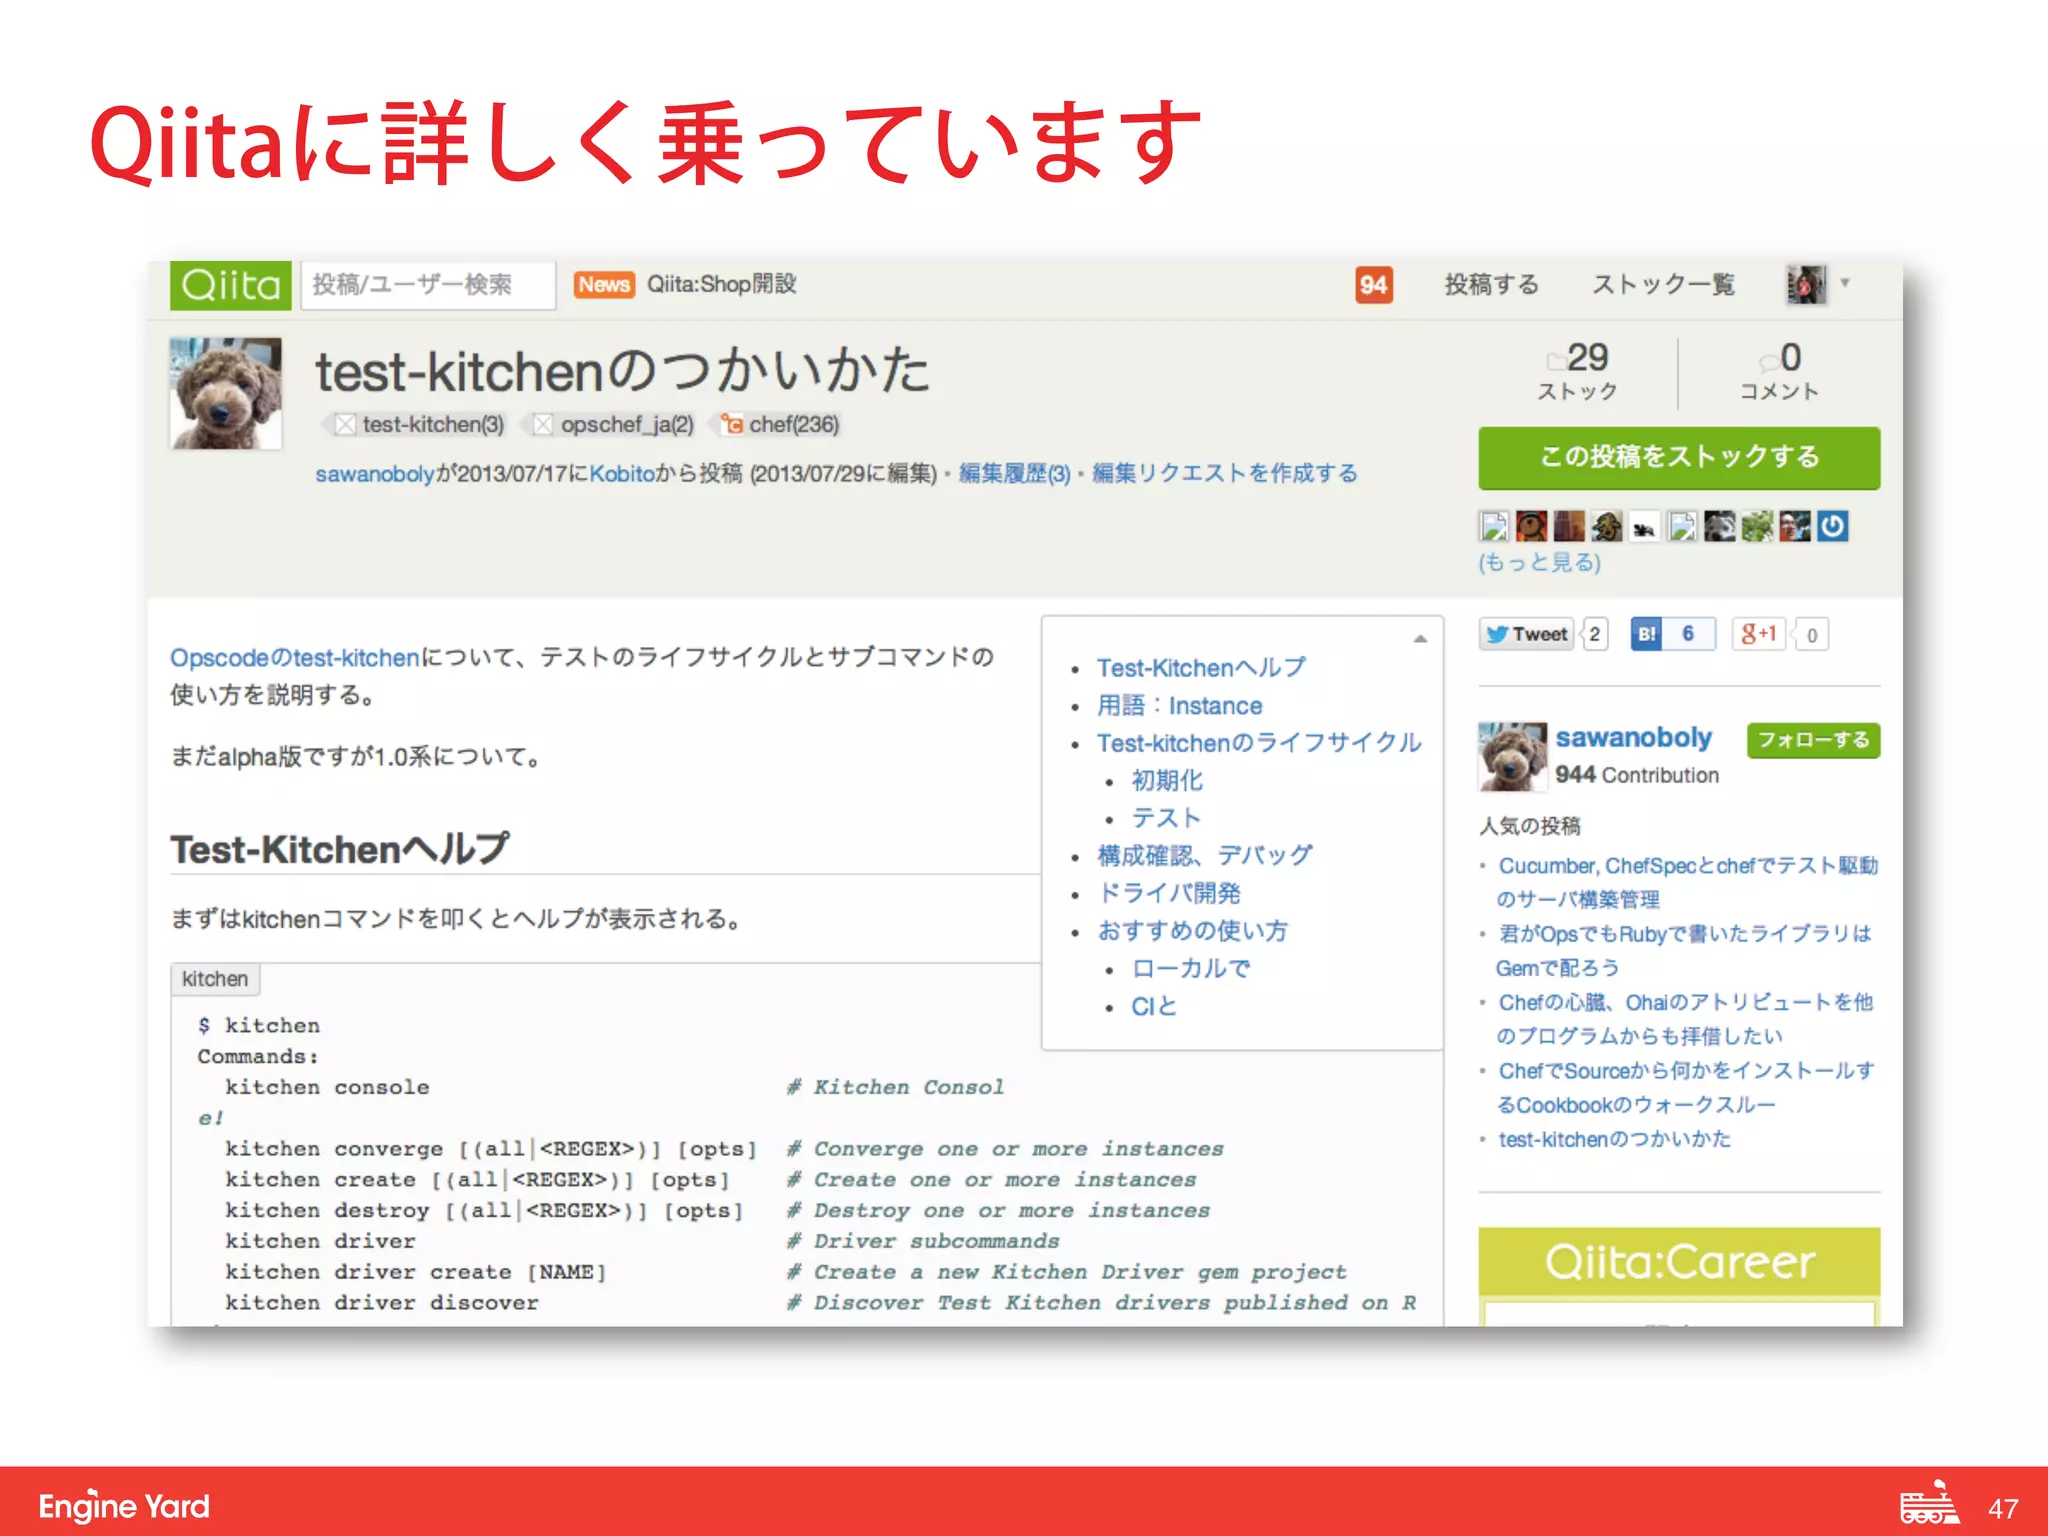
Task: Click the green この投稿をストックする button
Action: (x=1679, y=458)
